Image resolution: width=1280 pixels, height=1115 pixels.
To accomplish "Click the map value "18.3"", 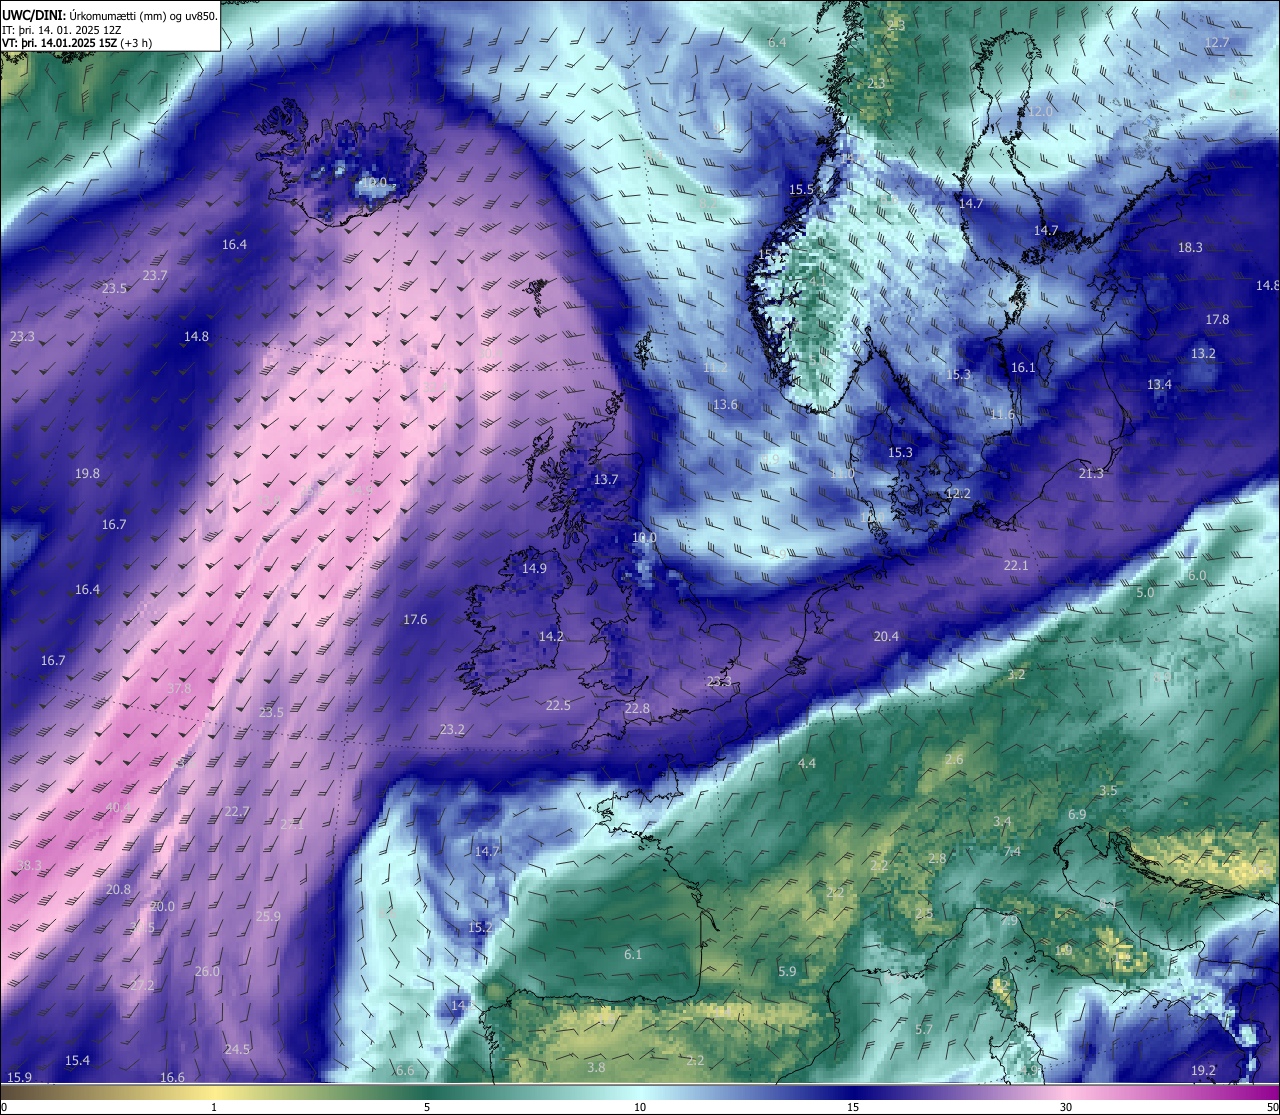I will [1190, 248].
